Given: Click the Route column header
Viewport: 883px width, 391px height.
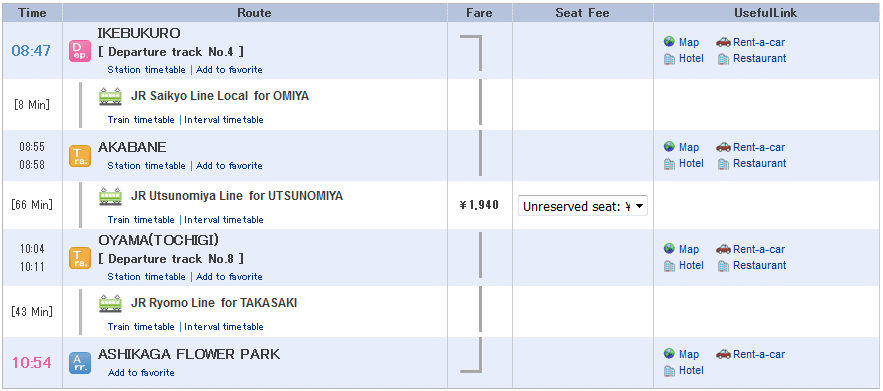Looking at the screenshot, I should (255, 12).
